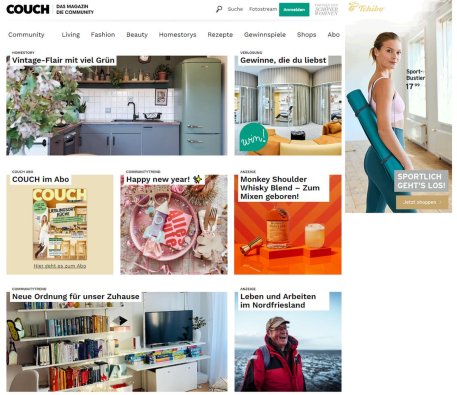Viewport: 457px width, 395px height.
Task: Open the Beauty menu item
Action: [x=137, y=35]
